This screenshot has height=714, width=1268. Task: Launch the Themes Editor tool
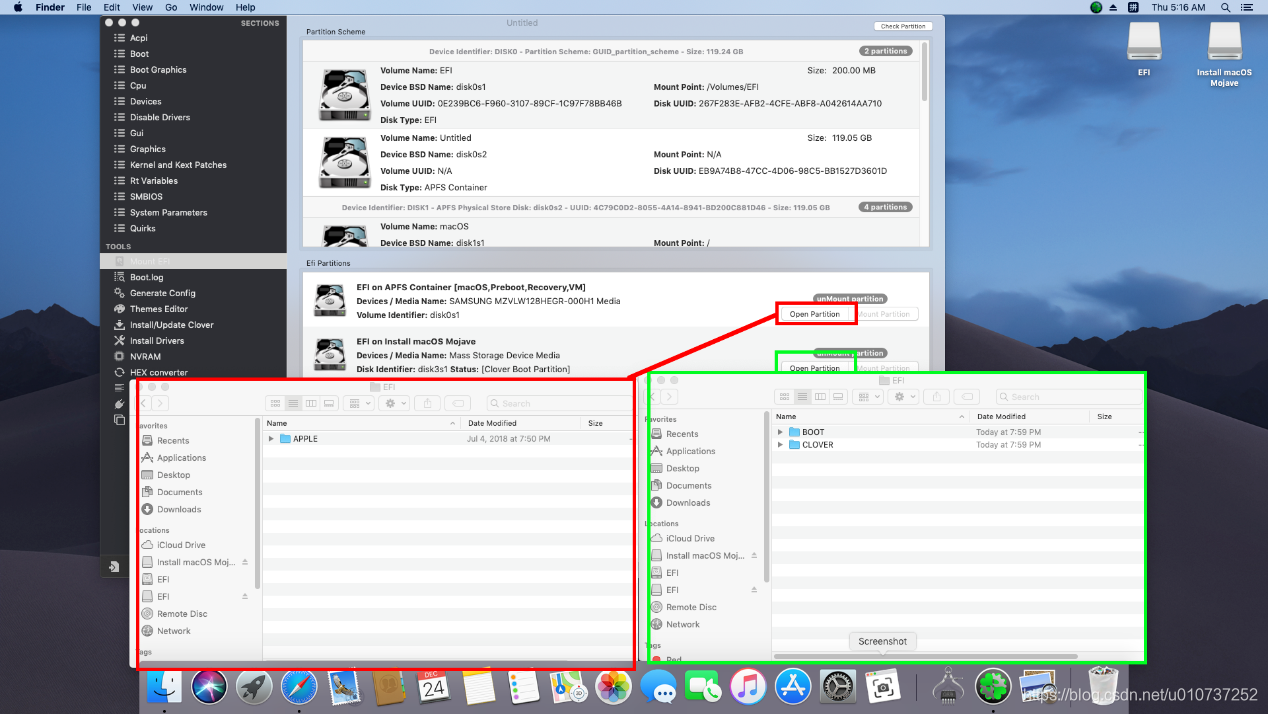click(x=158, y=309)
